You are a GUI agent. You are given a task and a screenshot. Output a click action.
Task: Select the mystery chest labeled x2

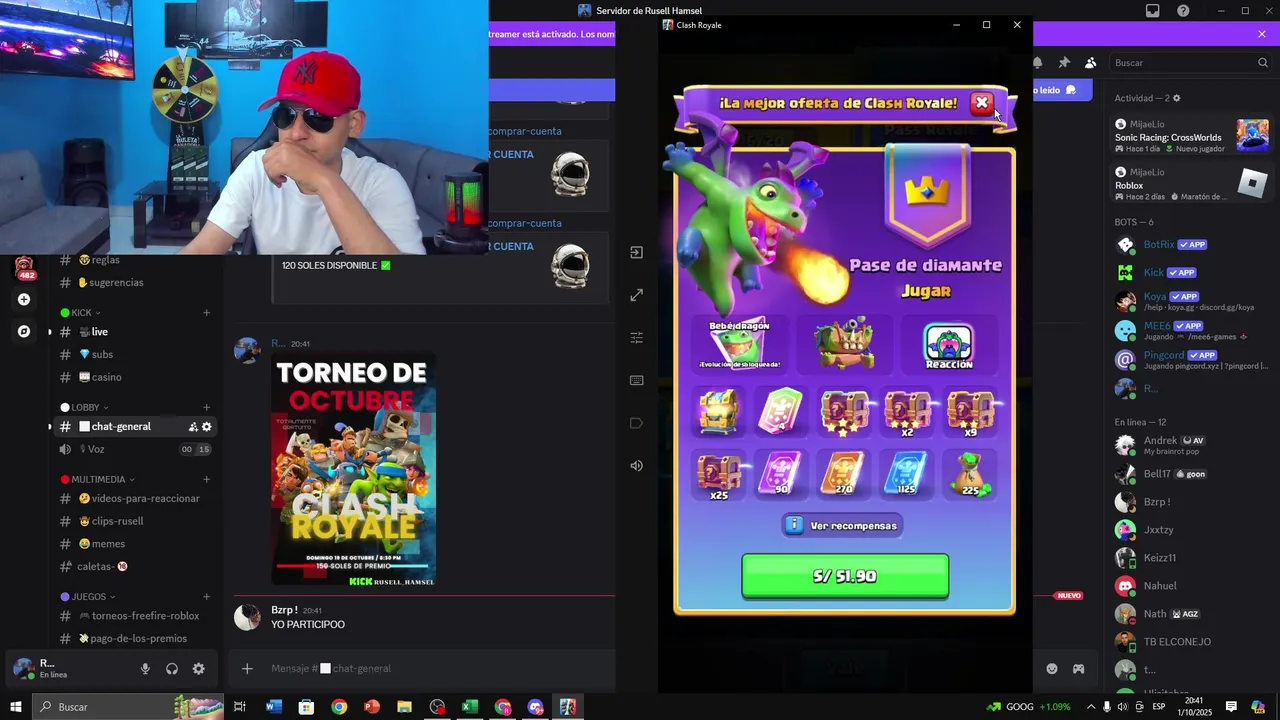[x=907, y=411]
